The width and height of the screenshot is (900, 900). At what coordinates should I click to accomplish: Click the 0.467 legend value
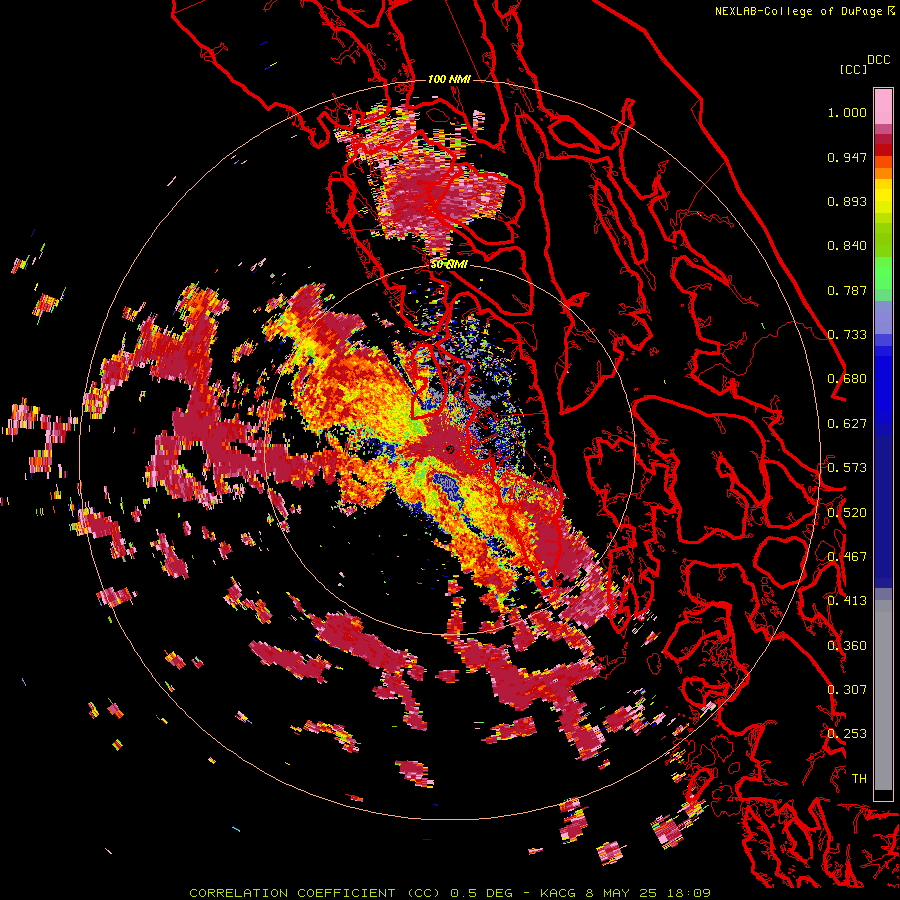(847, 557)
